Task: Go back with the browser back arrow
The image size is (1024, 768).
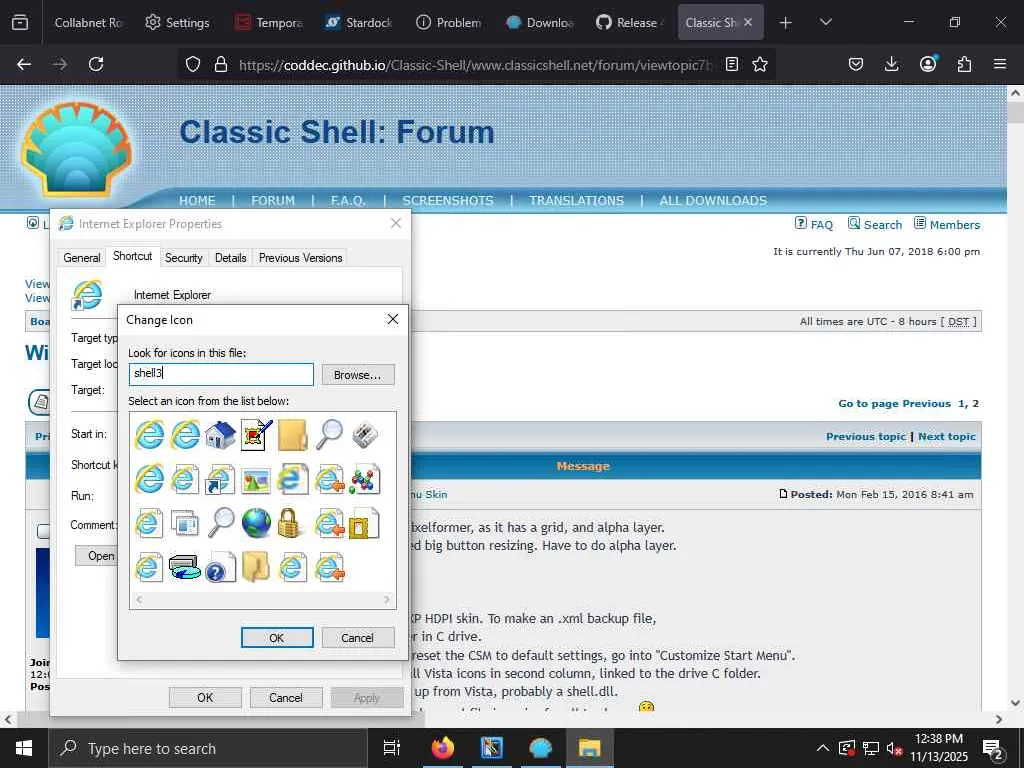Action: click(24, 64)
